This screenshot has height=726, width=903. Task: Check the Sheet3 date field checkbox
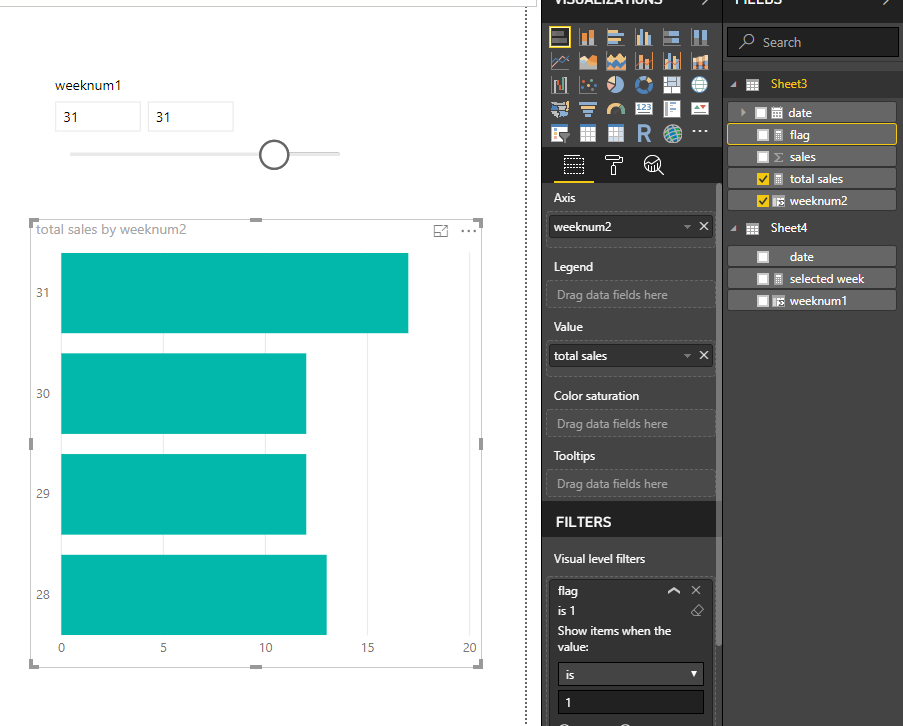click(x=761, y=113)
